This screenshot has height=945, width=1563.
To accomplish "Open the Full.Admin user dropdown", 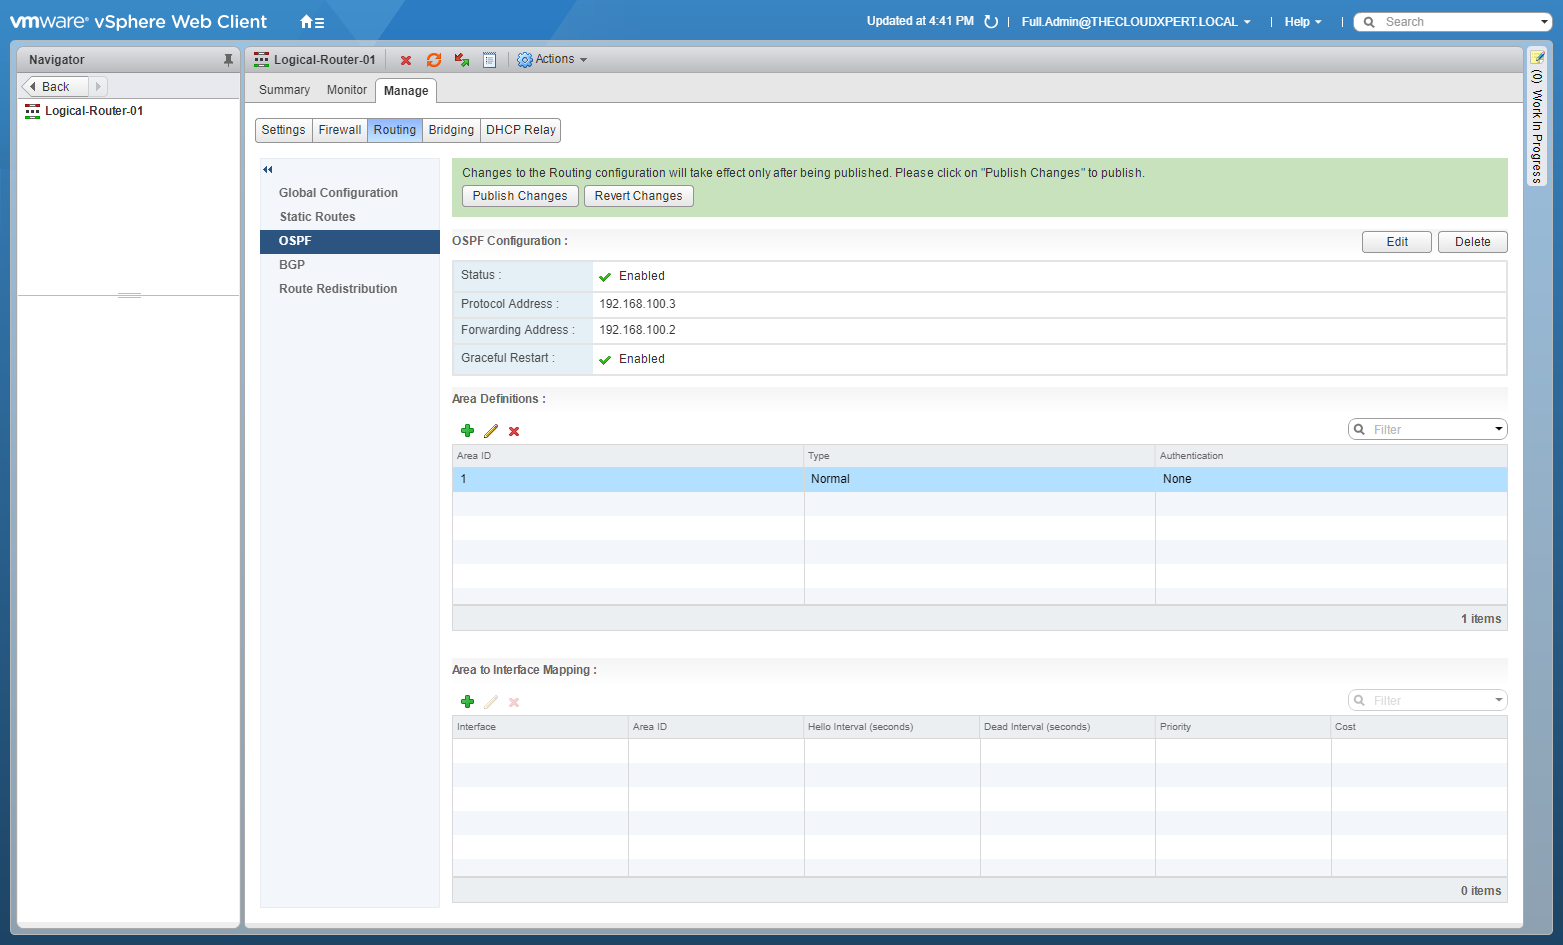I will (x=1135, y=22).
